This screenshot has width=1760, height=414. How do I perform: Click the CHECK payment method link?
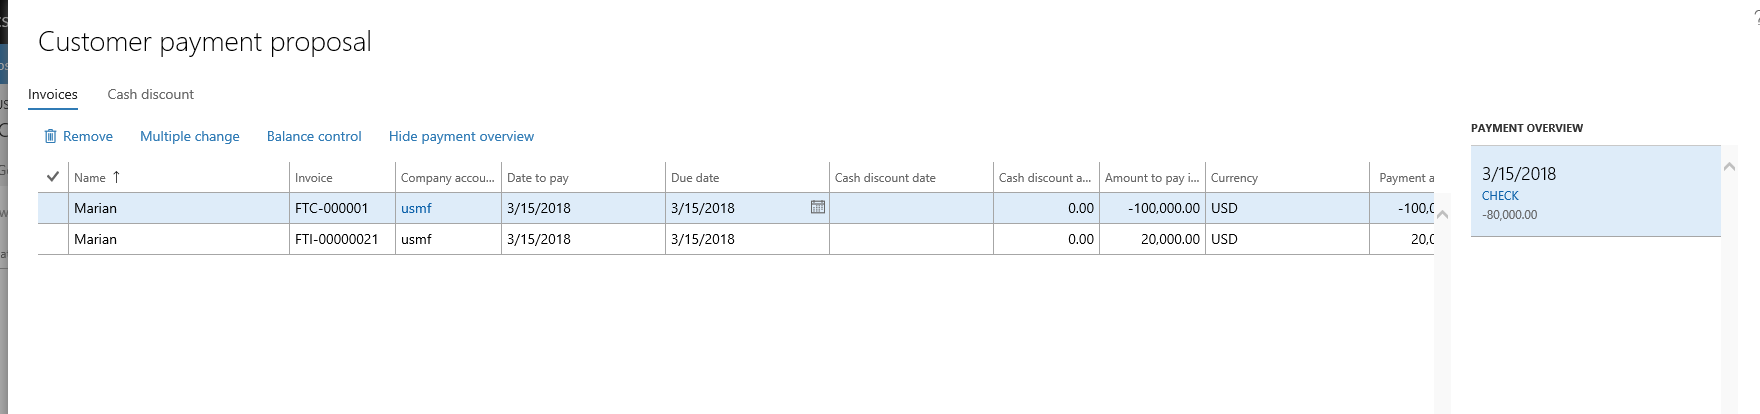1500,196
